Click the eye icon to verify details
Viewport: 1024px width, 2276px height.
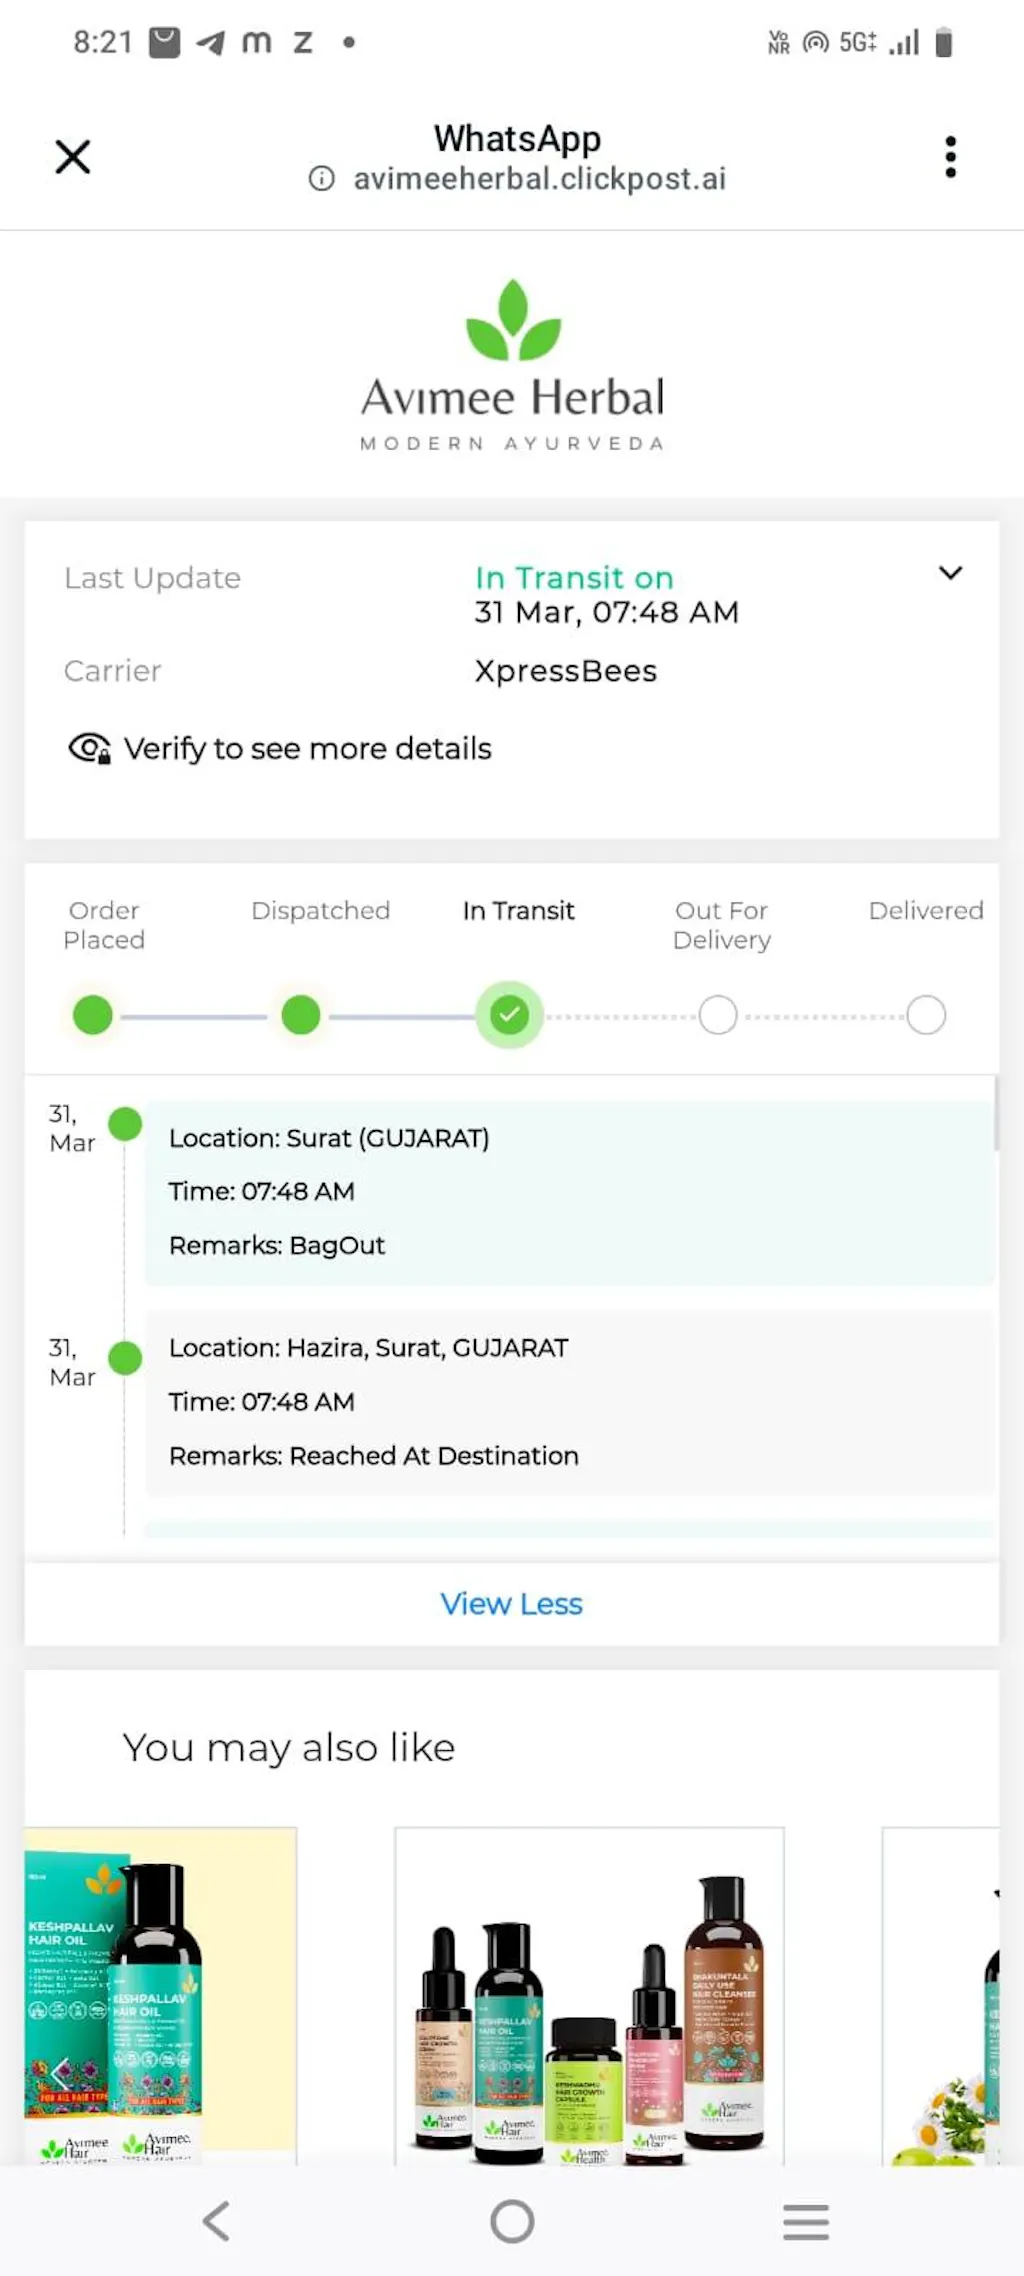89,749
